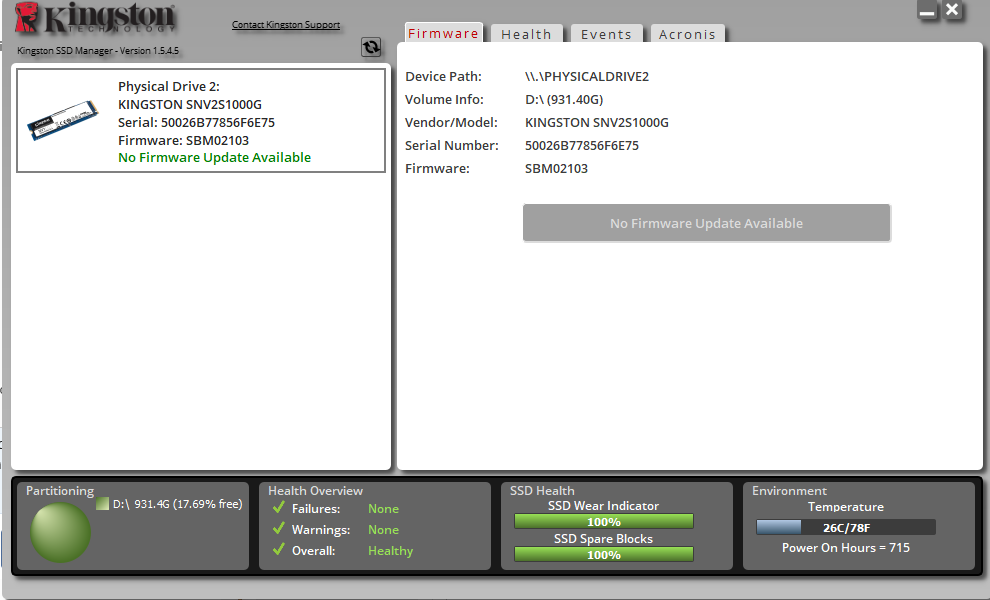Viewport: 990px width, 600px height.
Task: Click the Failures green checkmark icon
Action: point(278,507)
